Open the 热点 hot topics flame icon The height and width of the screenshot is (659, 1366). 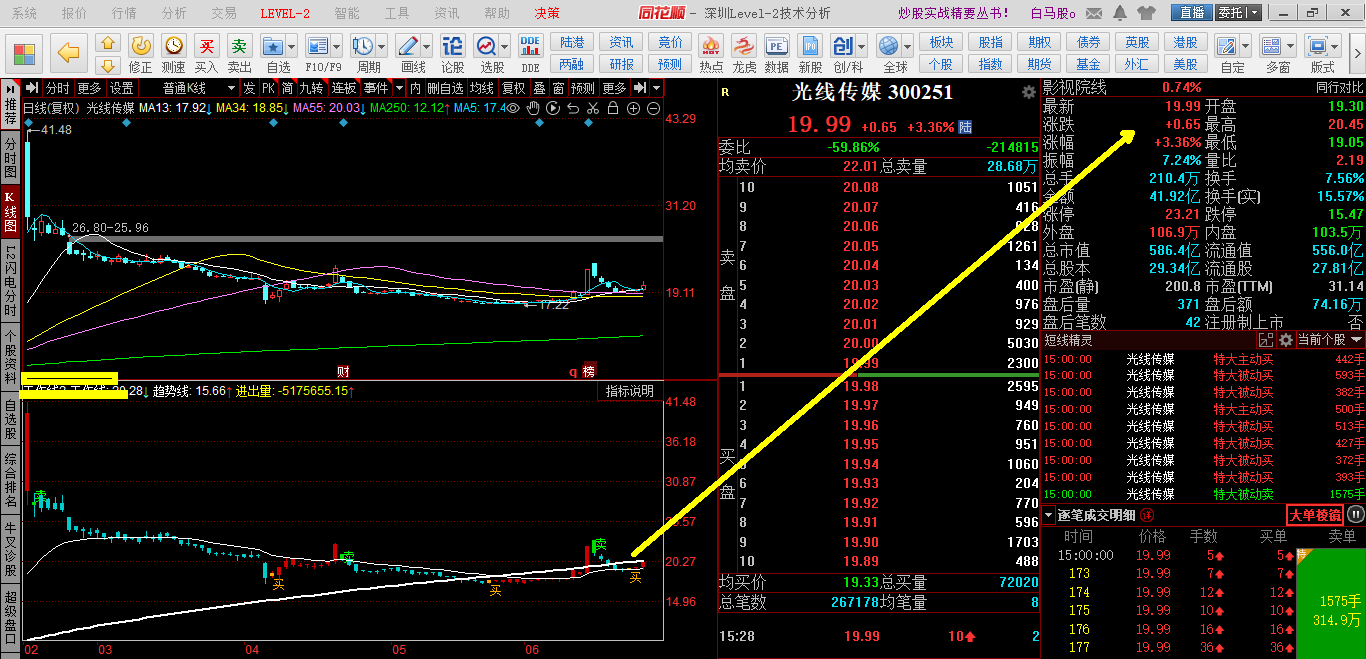(x=711, y=46)
